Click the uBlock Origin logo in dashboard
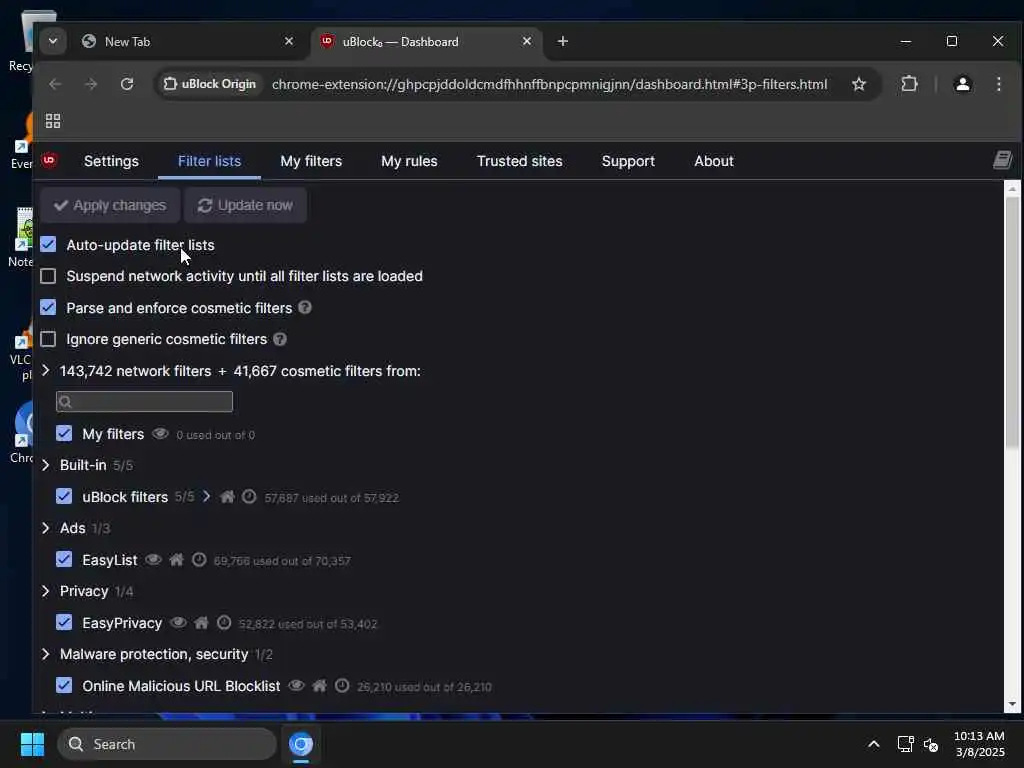Screen dimensions: 1024x768 (49, 160)
